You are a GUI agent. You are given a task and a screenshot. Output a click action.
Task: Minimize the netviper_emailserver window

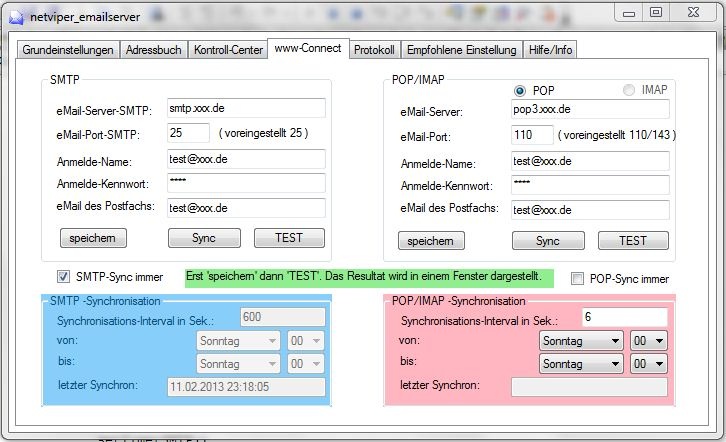point(628,13)
